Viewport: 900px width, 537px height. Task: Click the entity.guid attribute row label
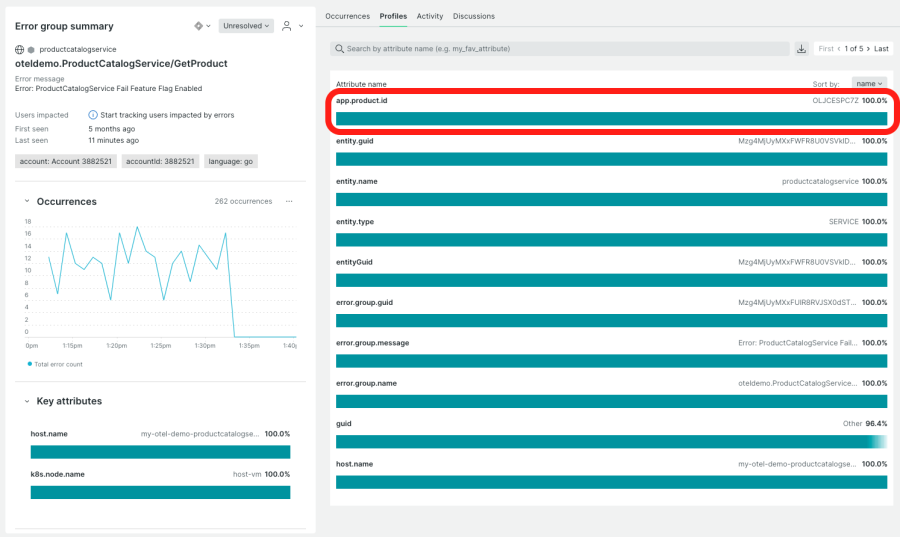click(355, 141)
